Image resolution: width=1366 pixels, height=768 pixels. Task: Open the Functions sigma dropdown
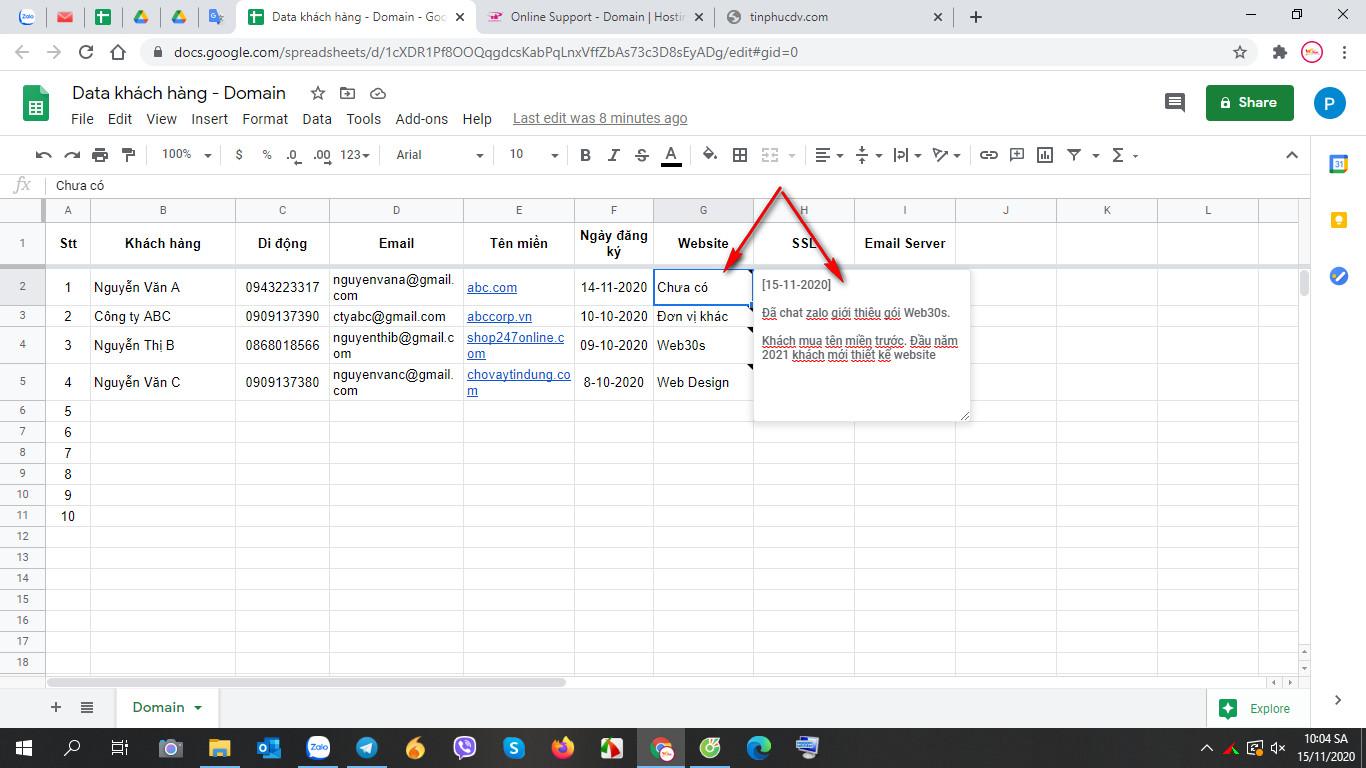coord(1125,155)
